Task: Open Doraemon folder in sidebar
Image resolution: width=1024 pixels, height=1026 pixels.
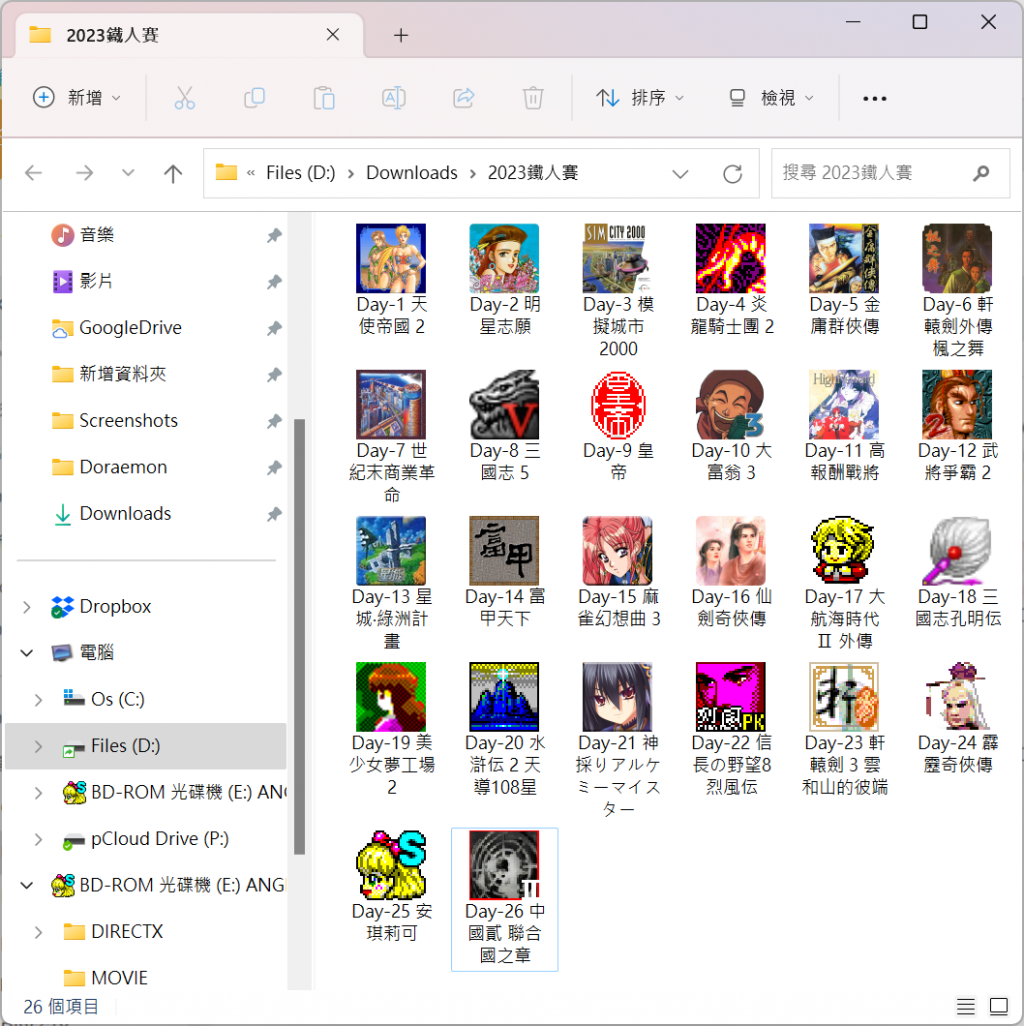Action: tap(123, 467)
